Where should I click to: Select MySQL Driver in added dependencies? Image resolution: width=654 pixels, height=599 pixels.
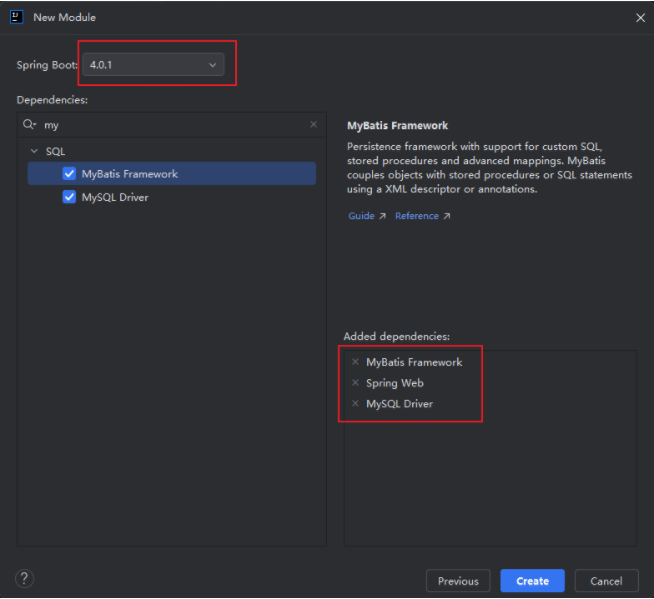pos(400,404)
